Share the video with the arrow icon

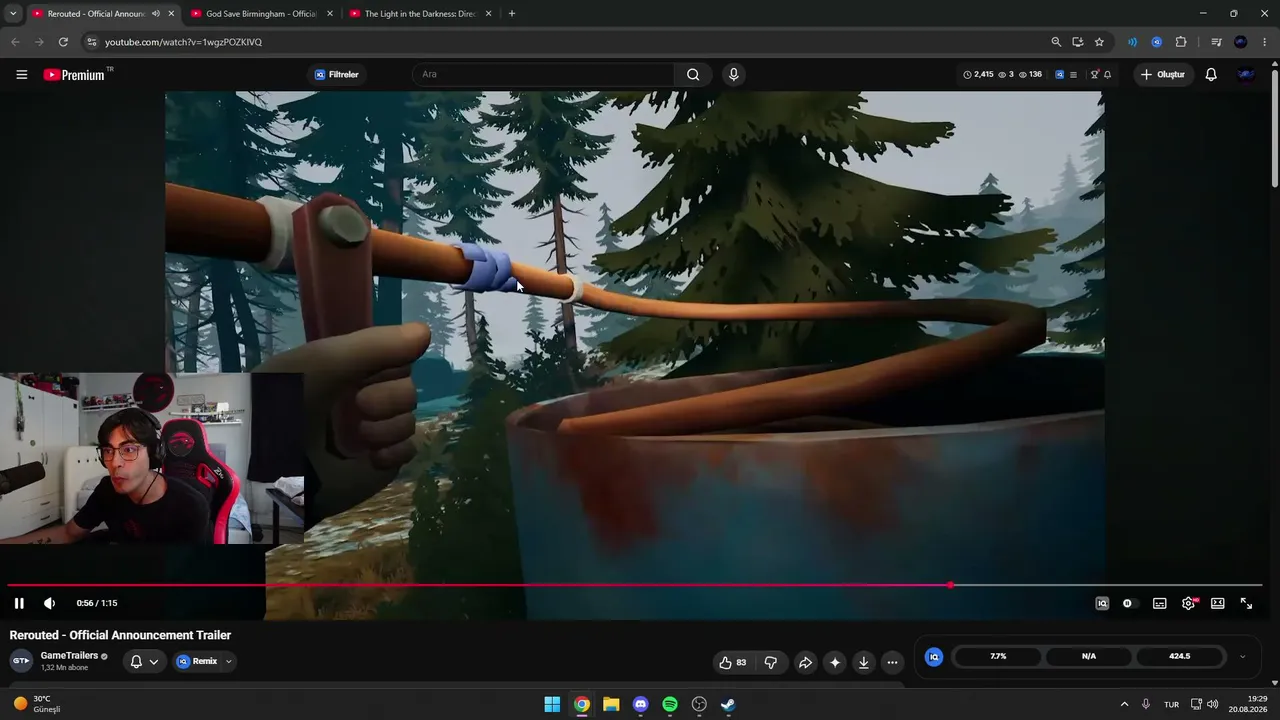[x=805, y=662]
